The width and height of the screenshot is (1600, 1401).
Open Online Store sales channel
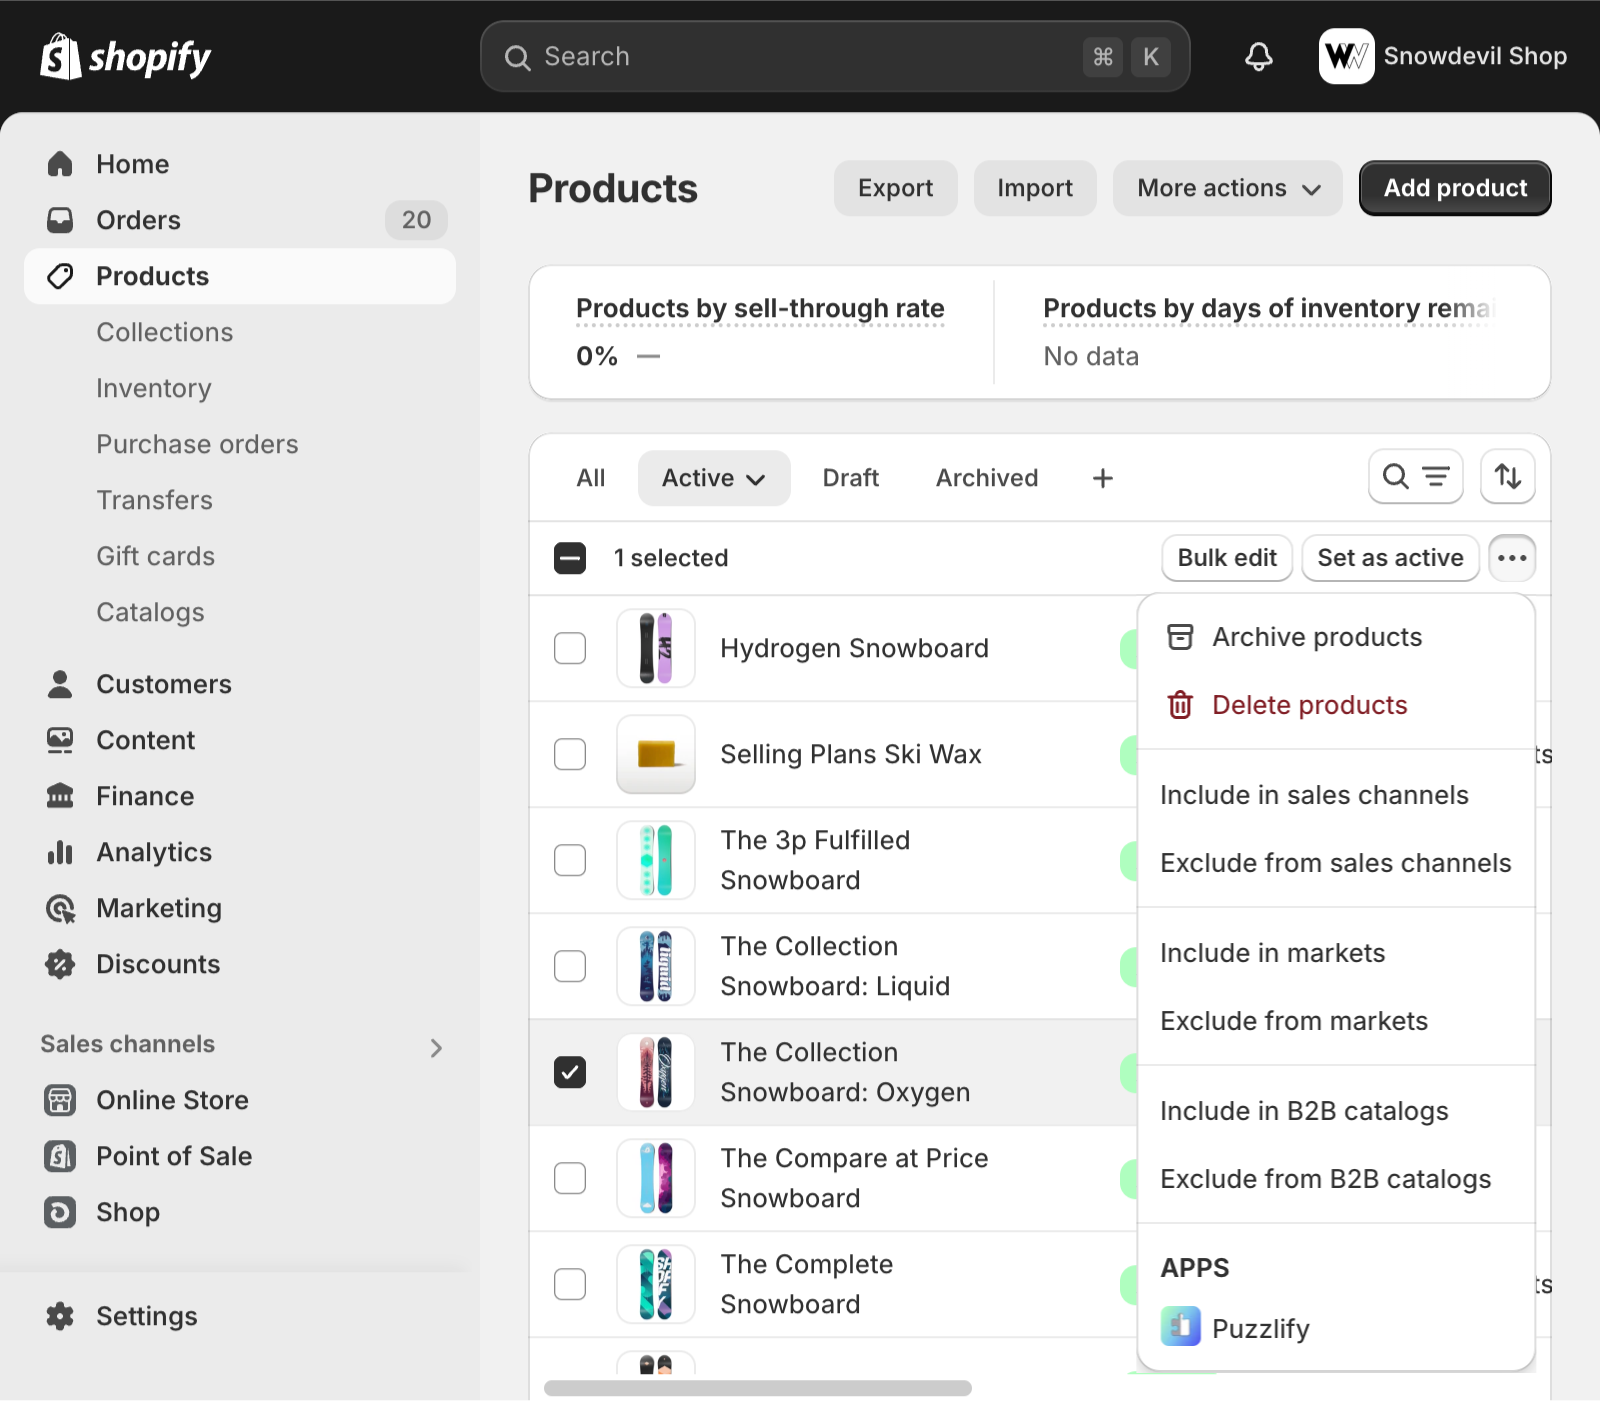(172, 1100)
